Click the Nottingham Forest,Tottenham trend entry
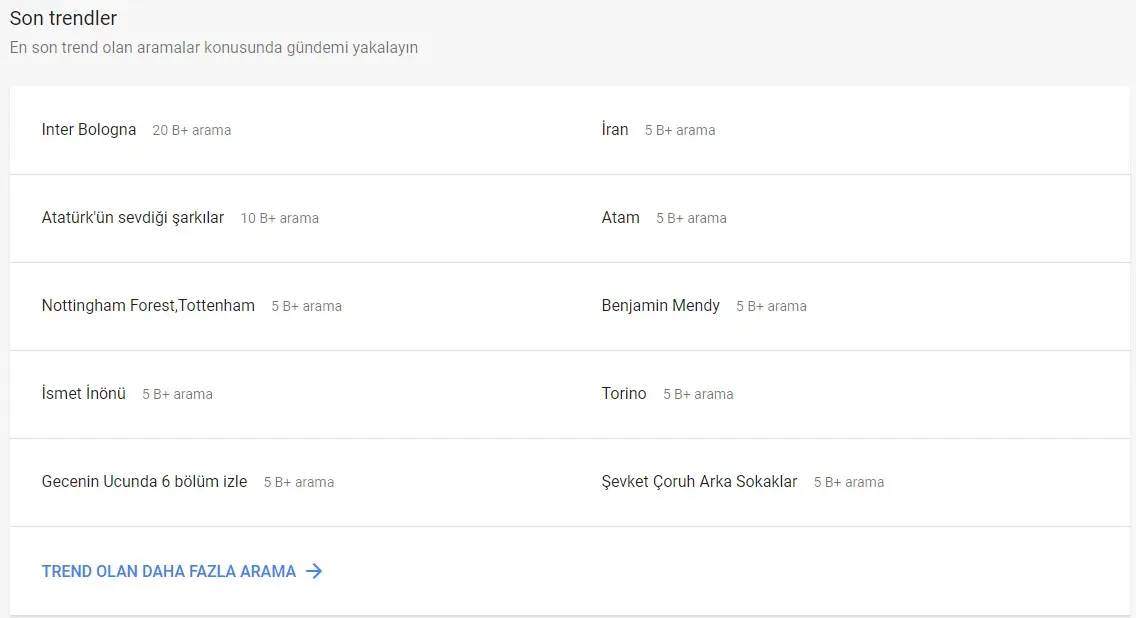 click(148, 306)
